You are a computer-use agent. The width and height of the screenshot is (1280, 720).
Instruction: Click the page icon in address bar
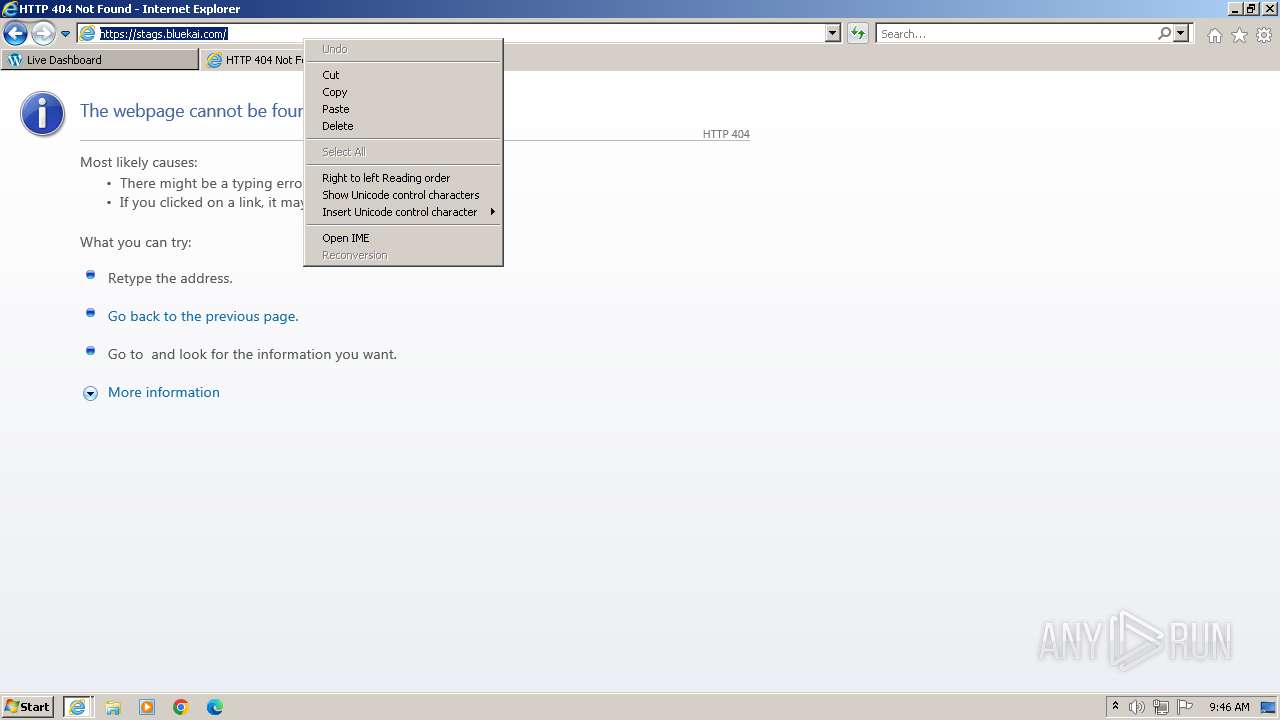click(88, 33)
